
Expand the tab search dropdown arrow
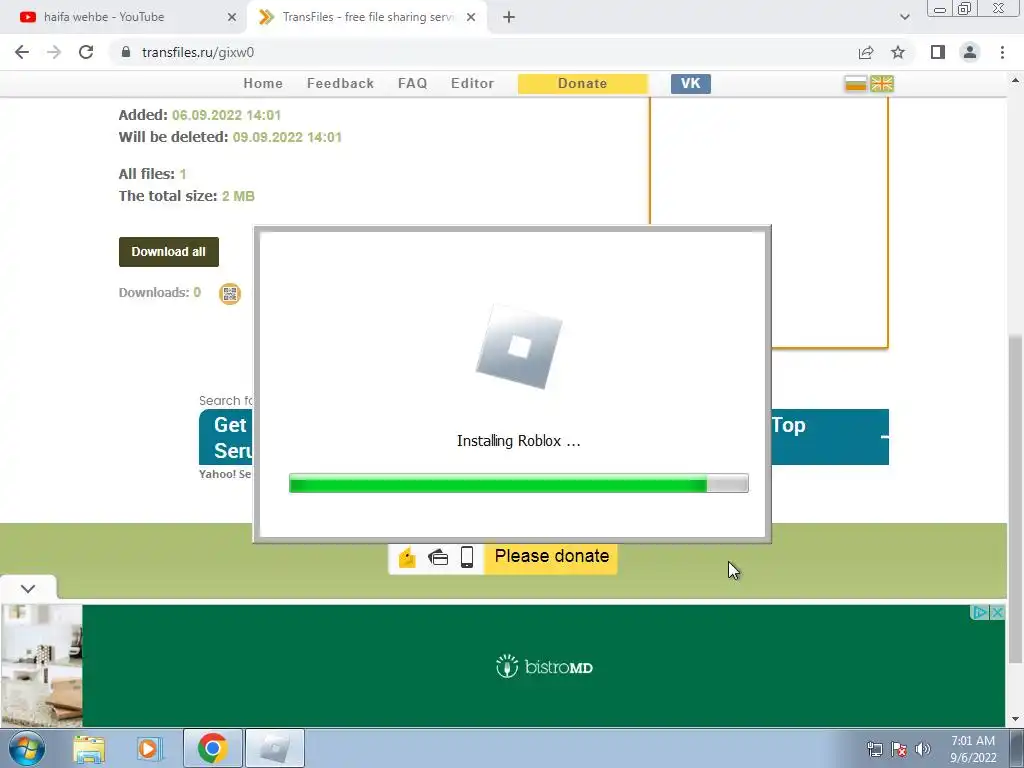(904, 17)
